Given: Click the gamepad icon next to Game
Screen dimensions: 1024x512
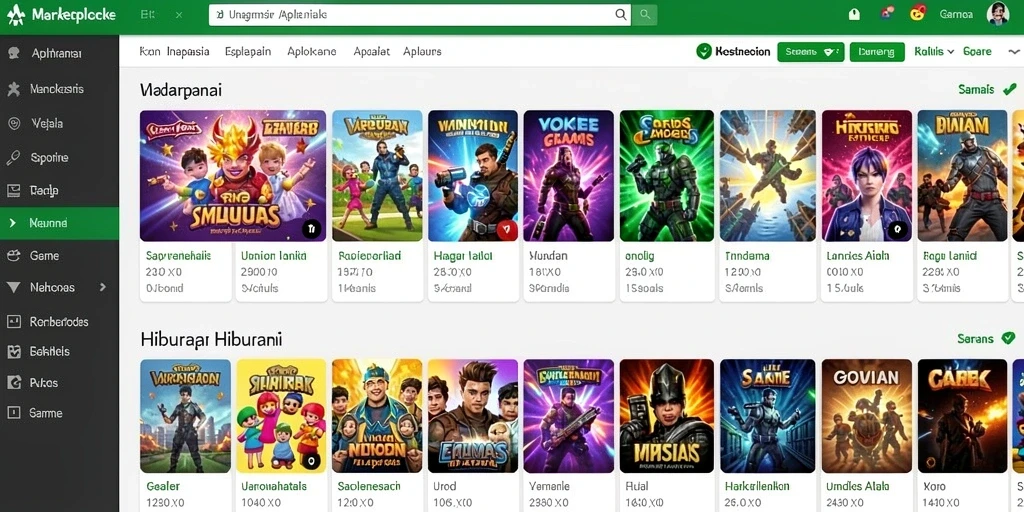Looking at the screenshot, I should click(x=13, y=256).
